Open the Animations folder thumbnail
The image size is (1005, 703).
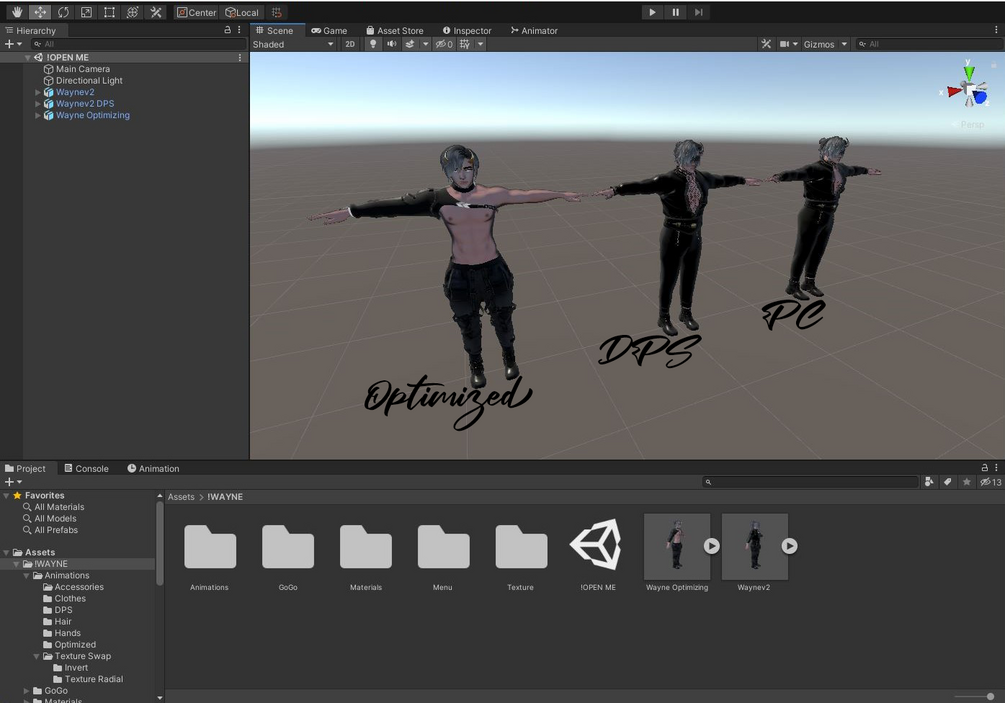210,547
